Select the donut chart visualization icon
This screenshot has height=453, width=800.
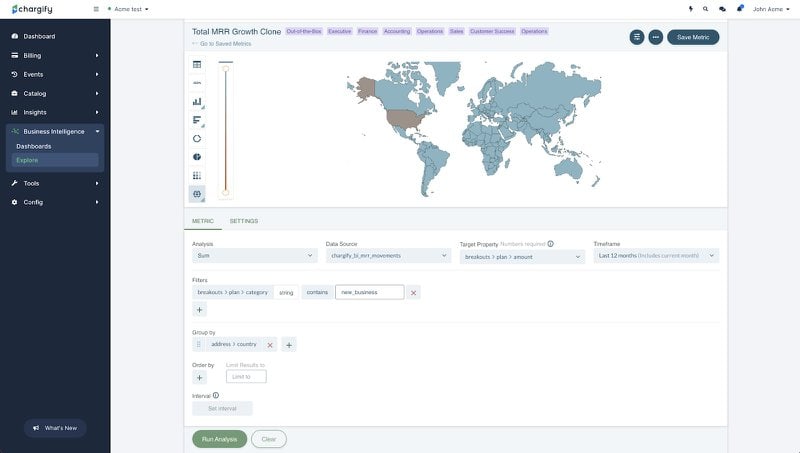pyautogui.click(x=197, y=138)
